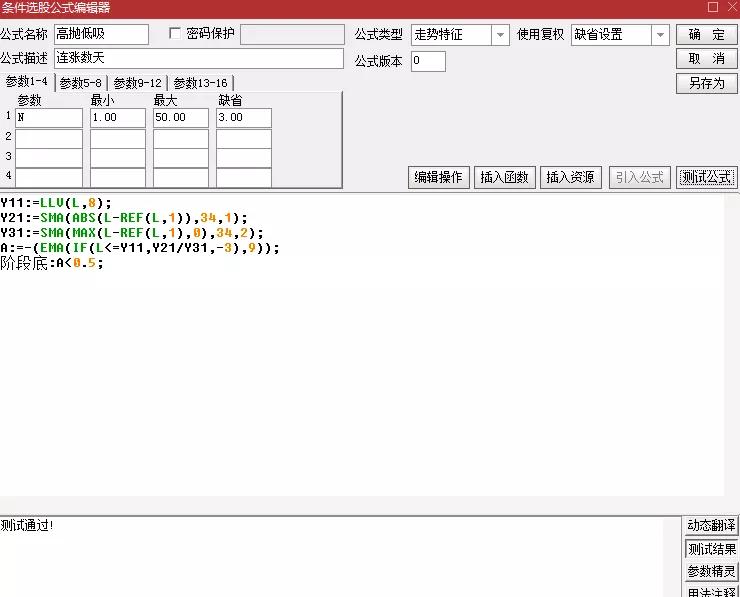The height and width of the screenshot is (597, 740).
Task: Click the 插入函数 button
Action: 505,177
